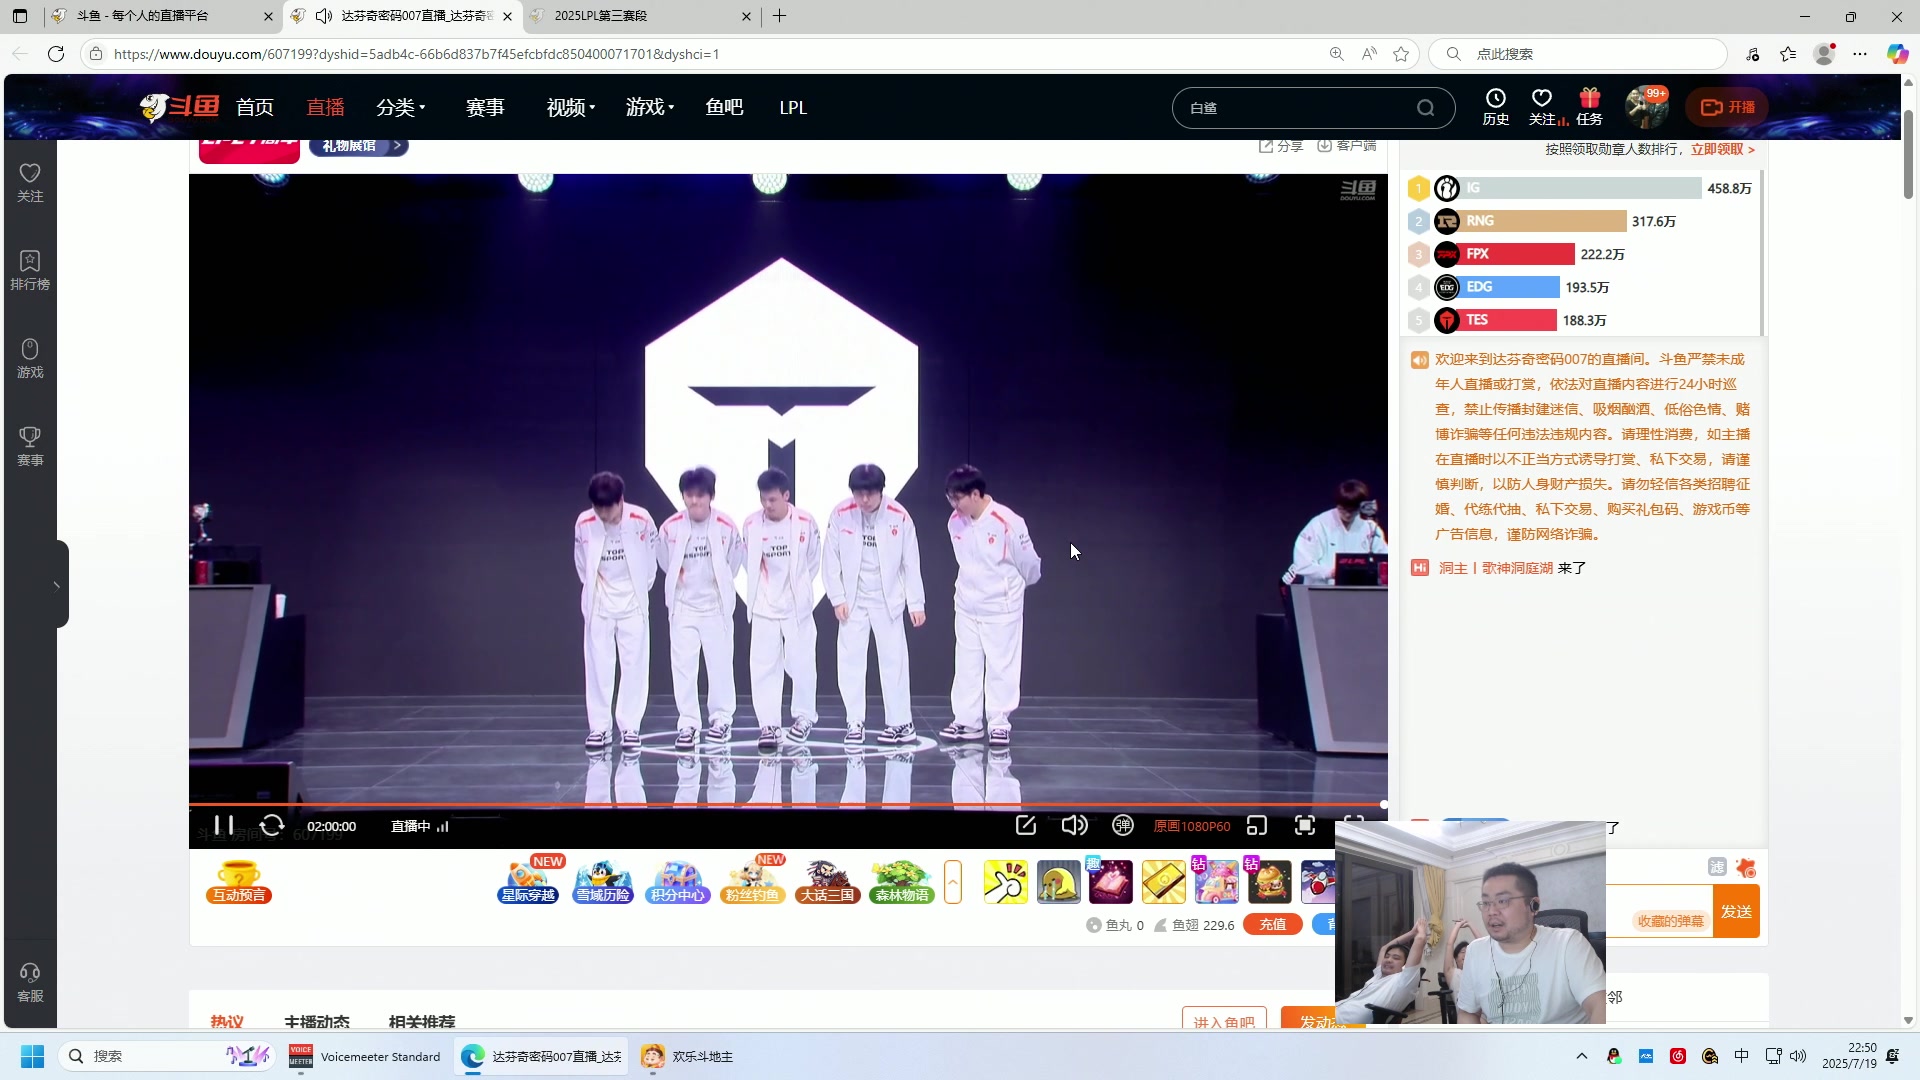Viewport: 1920px width, 1080px height.
Task: Switch to 斗鱼-每个人的直播平台 browser tab
Action: point(162,16)
